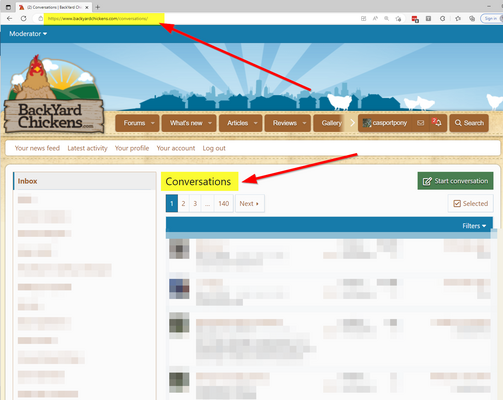This screenshot has height=400, width=503.
Task: Open conversations envelope icon
Action: pos(421,123)
